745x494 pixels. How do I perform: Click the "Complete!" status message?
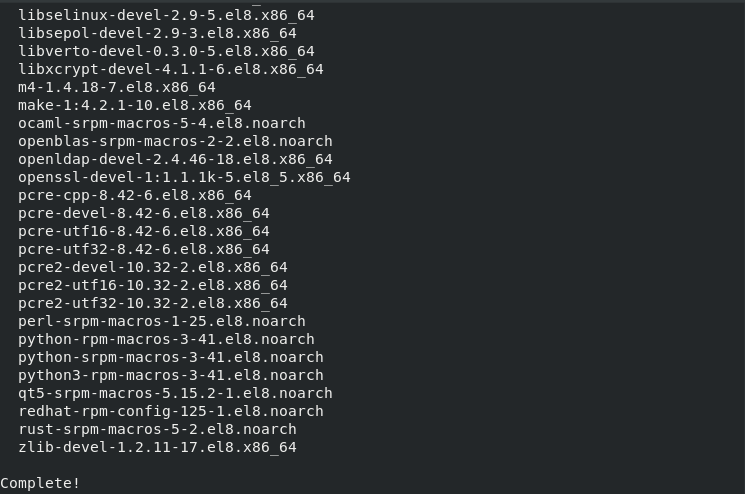click(x=40, y=483)
